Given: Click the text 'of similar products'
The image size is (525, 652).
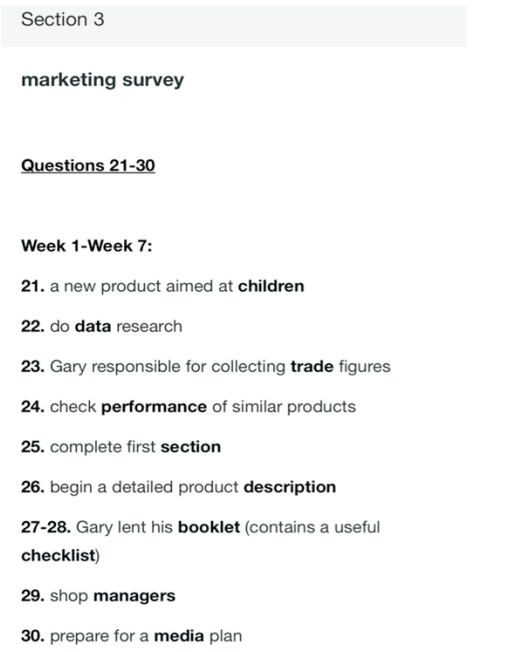Looking at the screenshot, I should (284, 407).
